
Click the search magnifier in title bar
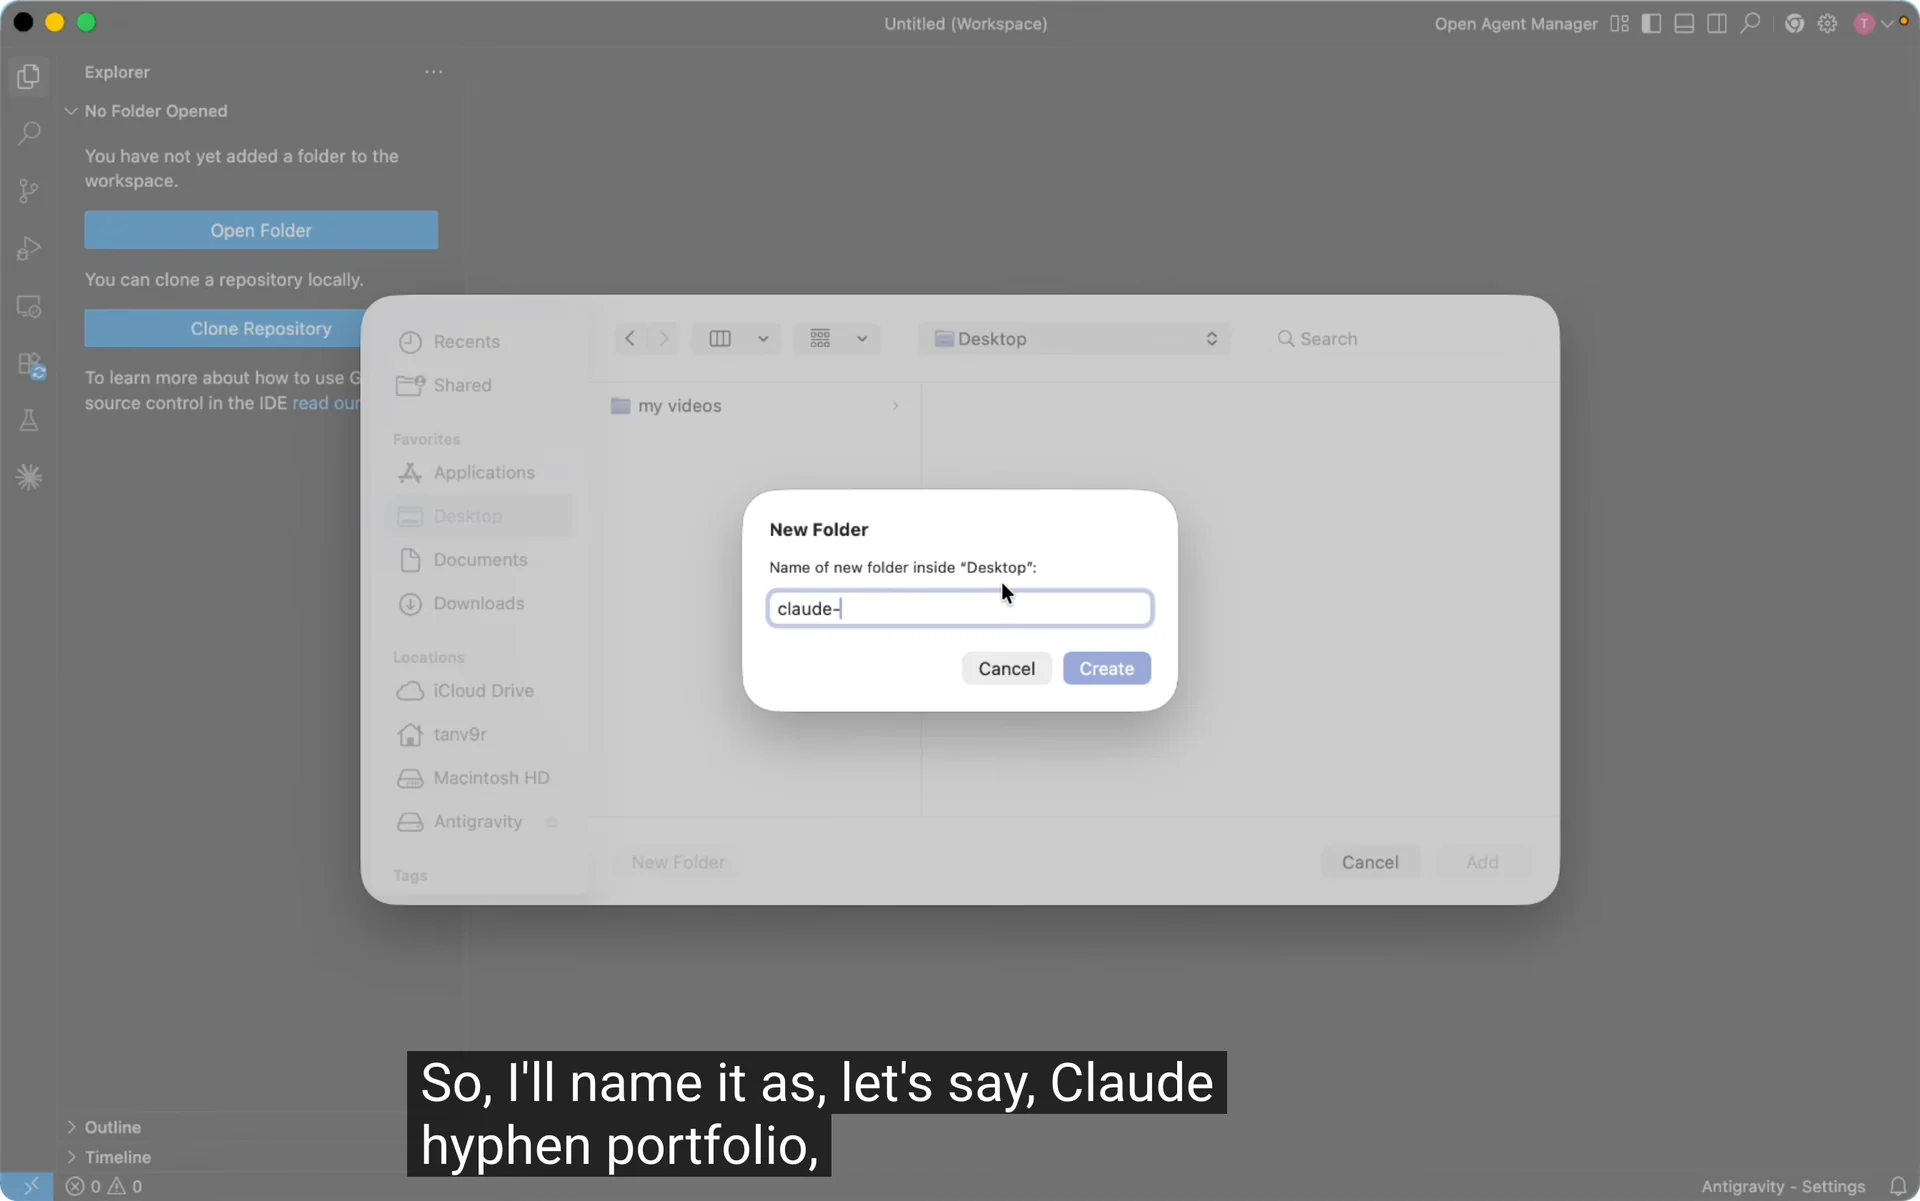(x=1750, y=23)
